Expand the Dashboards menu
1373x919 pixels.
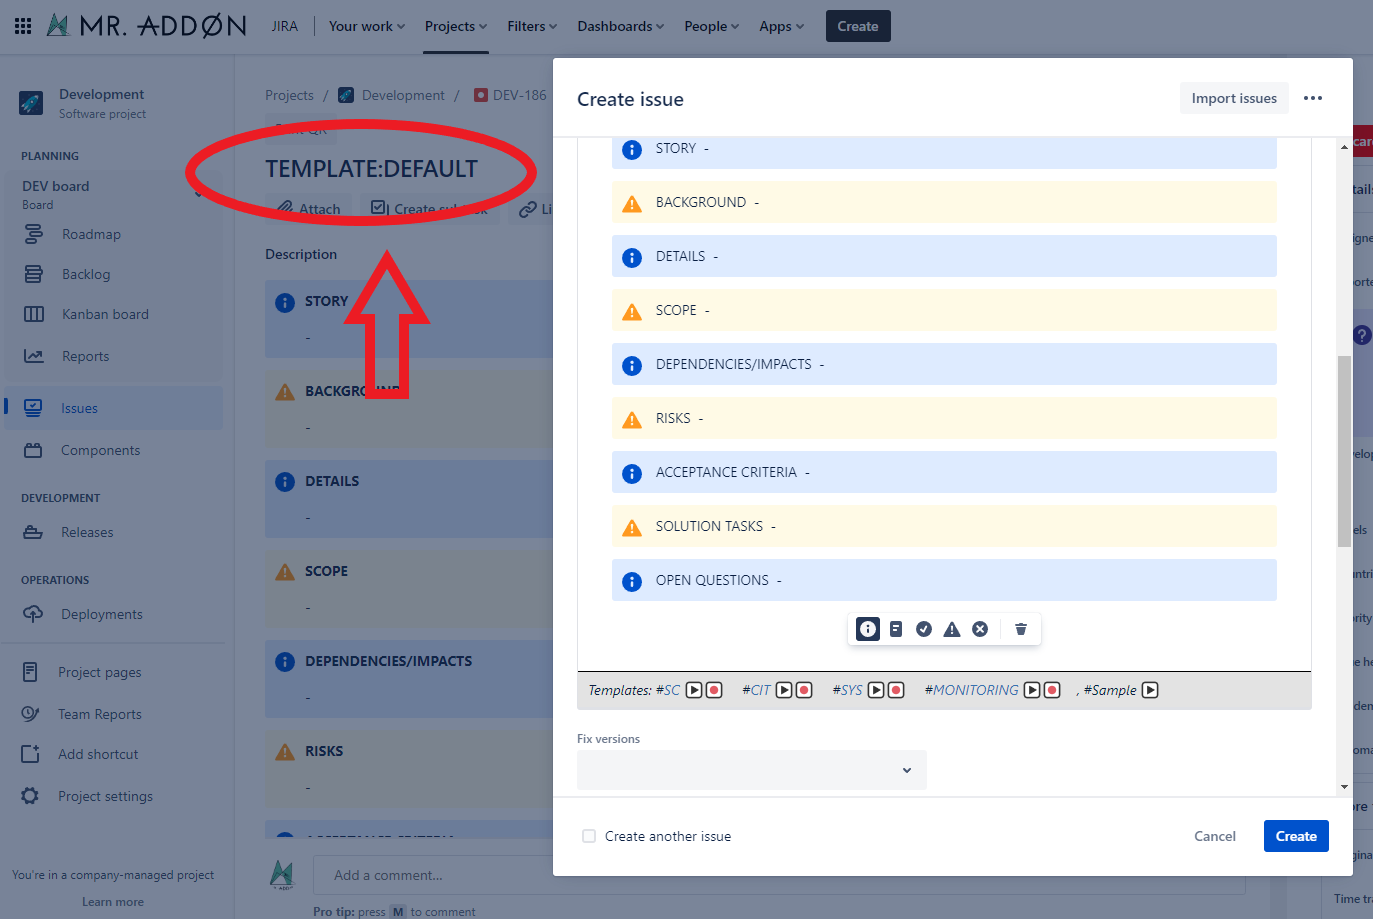tap(620, 26)
